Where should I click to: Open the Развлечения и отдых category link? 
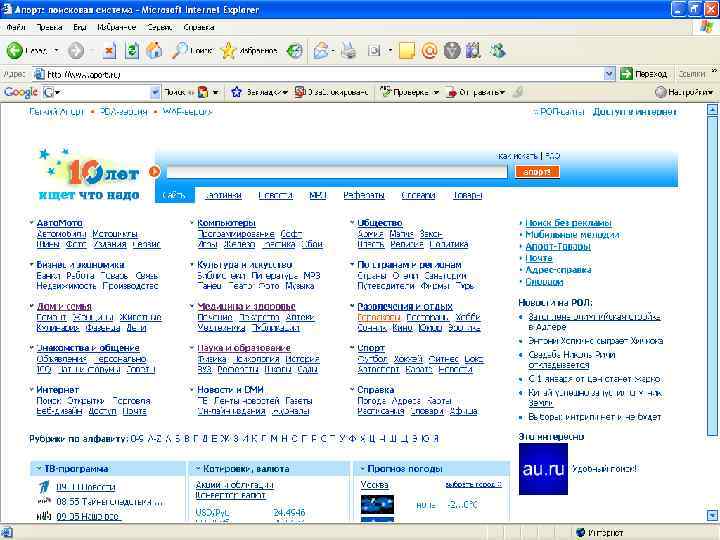[405, 306]
